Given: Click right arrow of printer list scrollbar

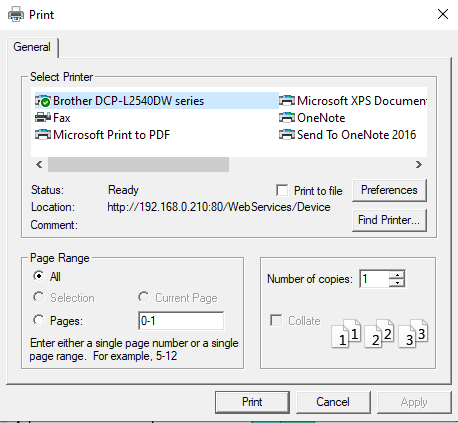Looking at the screenshot, I should coord(419,164).
